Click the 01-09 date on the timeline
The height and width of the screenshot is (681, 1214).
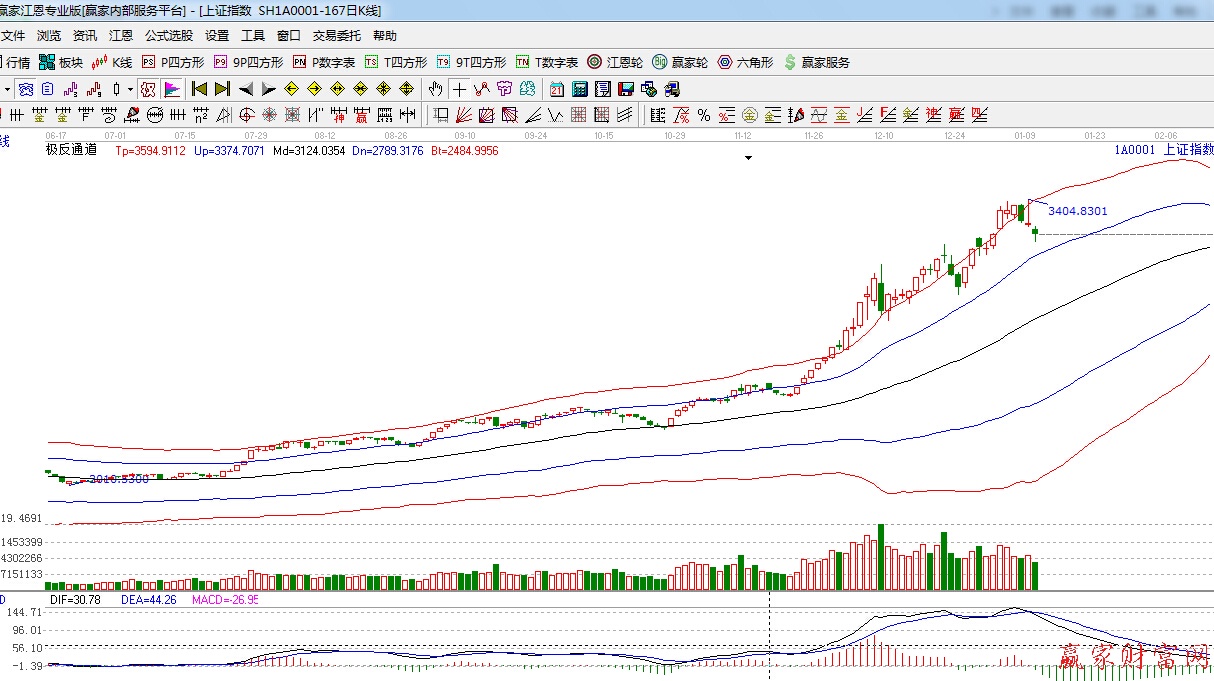[x=1024, y=135]
